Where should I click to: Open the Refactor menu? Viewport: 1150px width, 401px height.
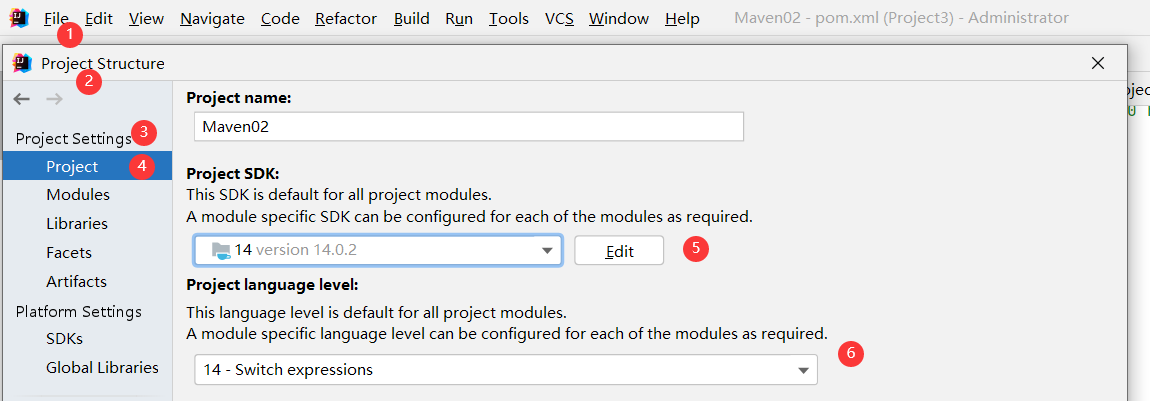tap(345, 18)
